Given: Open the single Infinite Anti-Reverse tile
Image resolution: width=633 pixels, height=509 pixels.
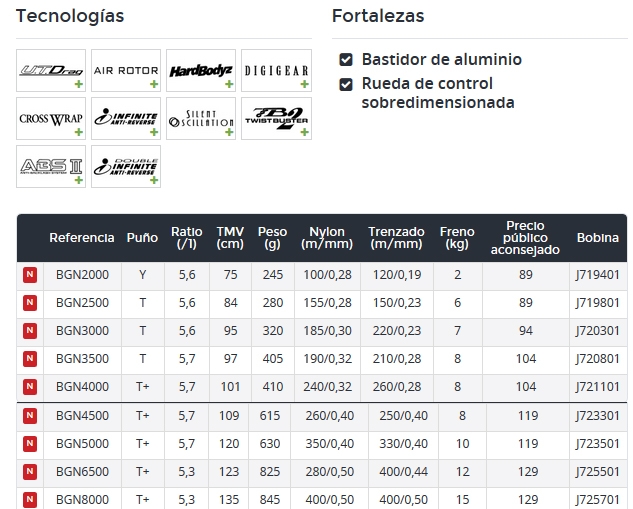Looking at the screenshot, I should pos(126,119).
